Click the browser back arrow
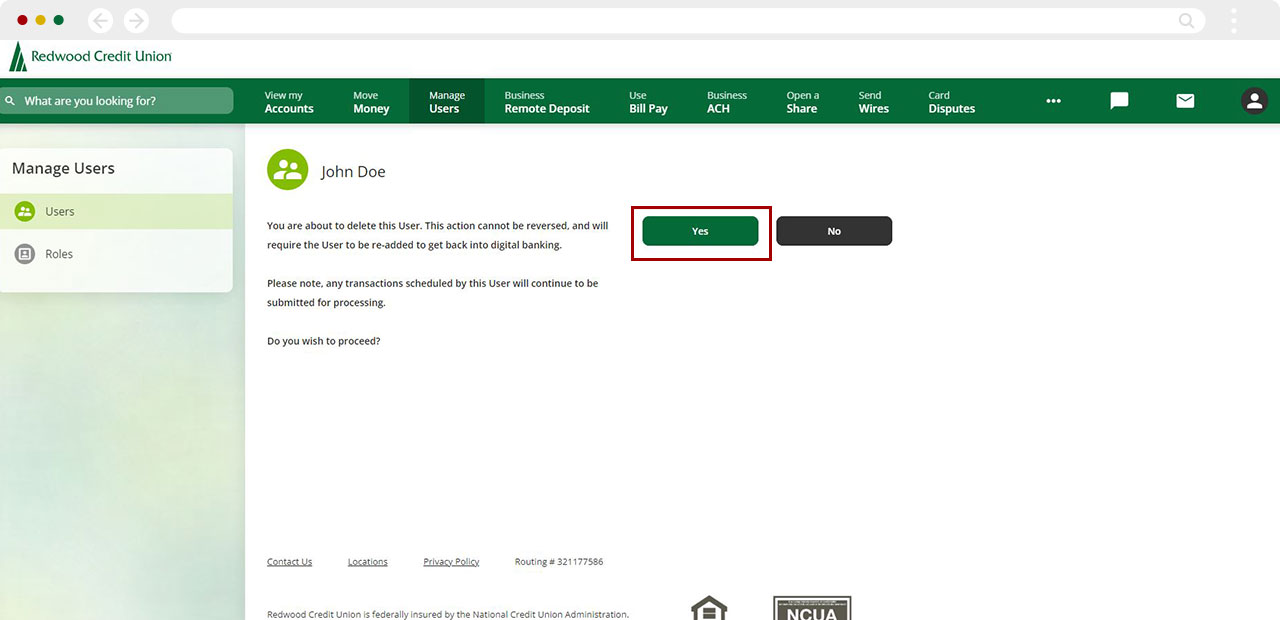The width and height of the screenshot is (1280, 620). click(x=100, y=21)
